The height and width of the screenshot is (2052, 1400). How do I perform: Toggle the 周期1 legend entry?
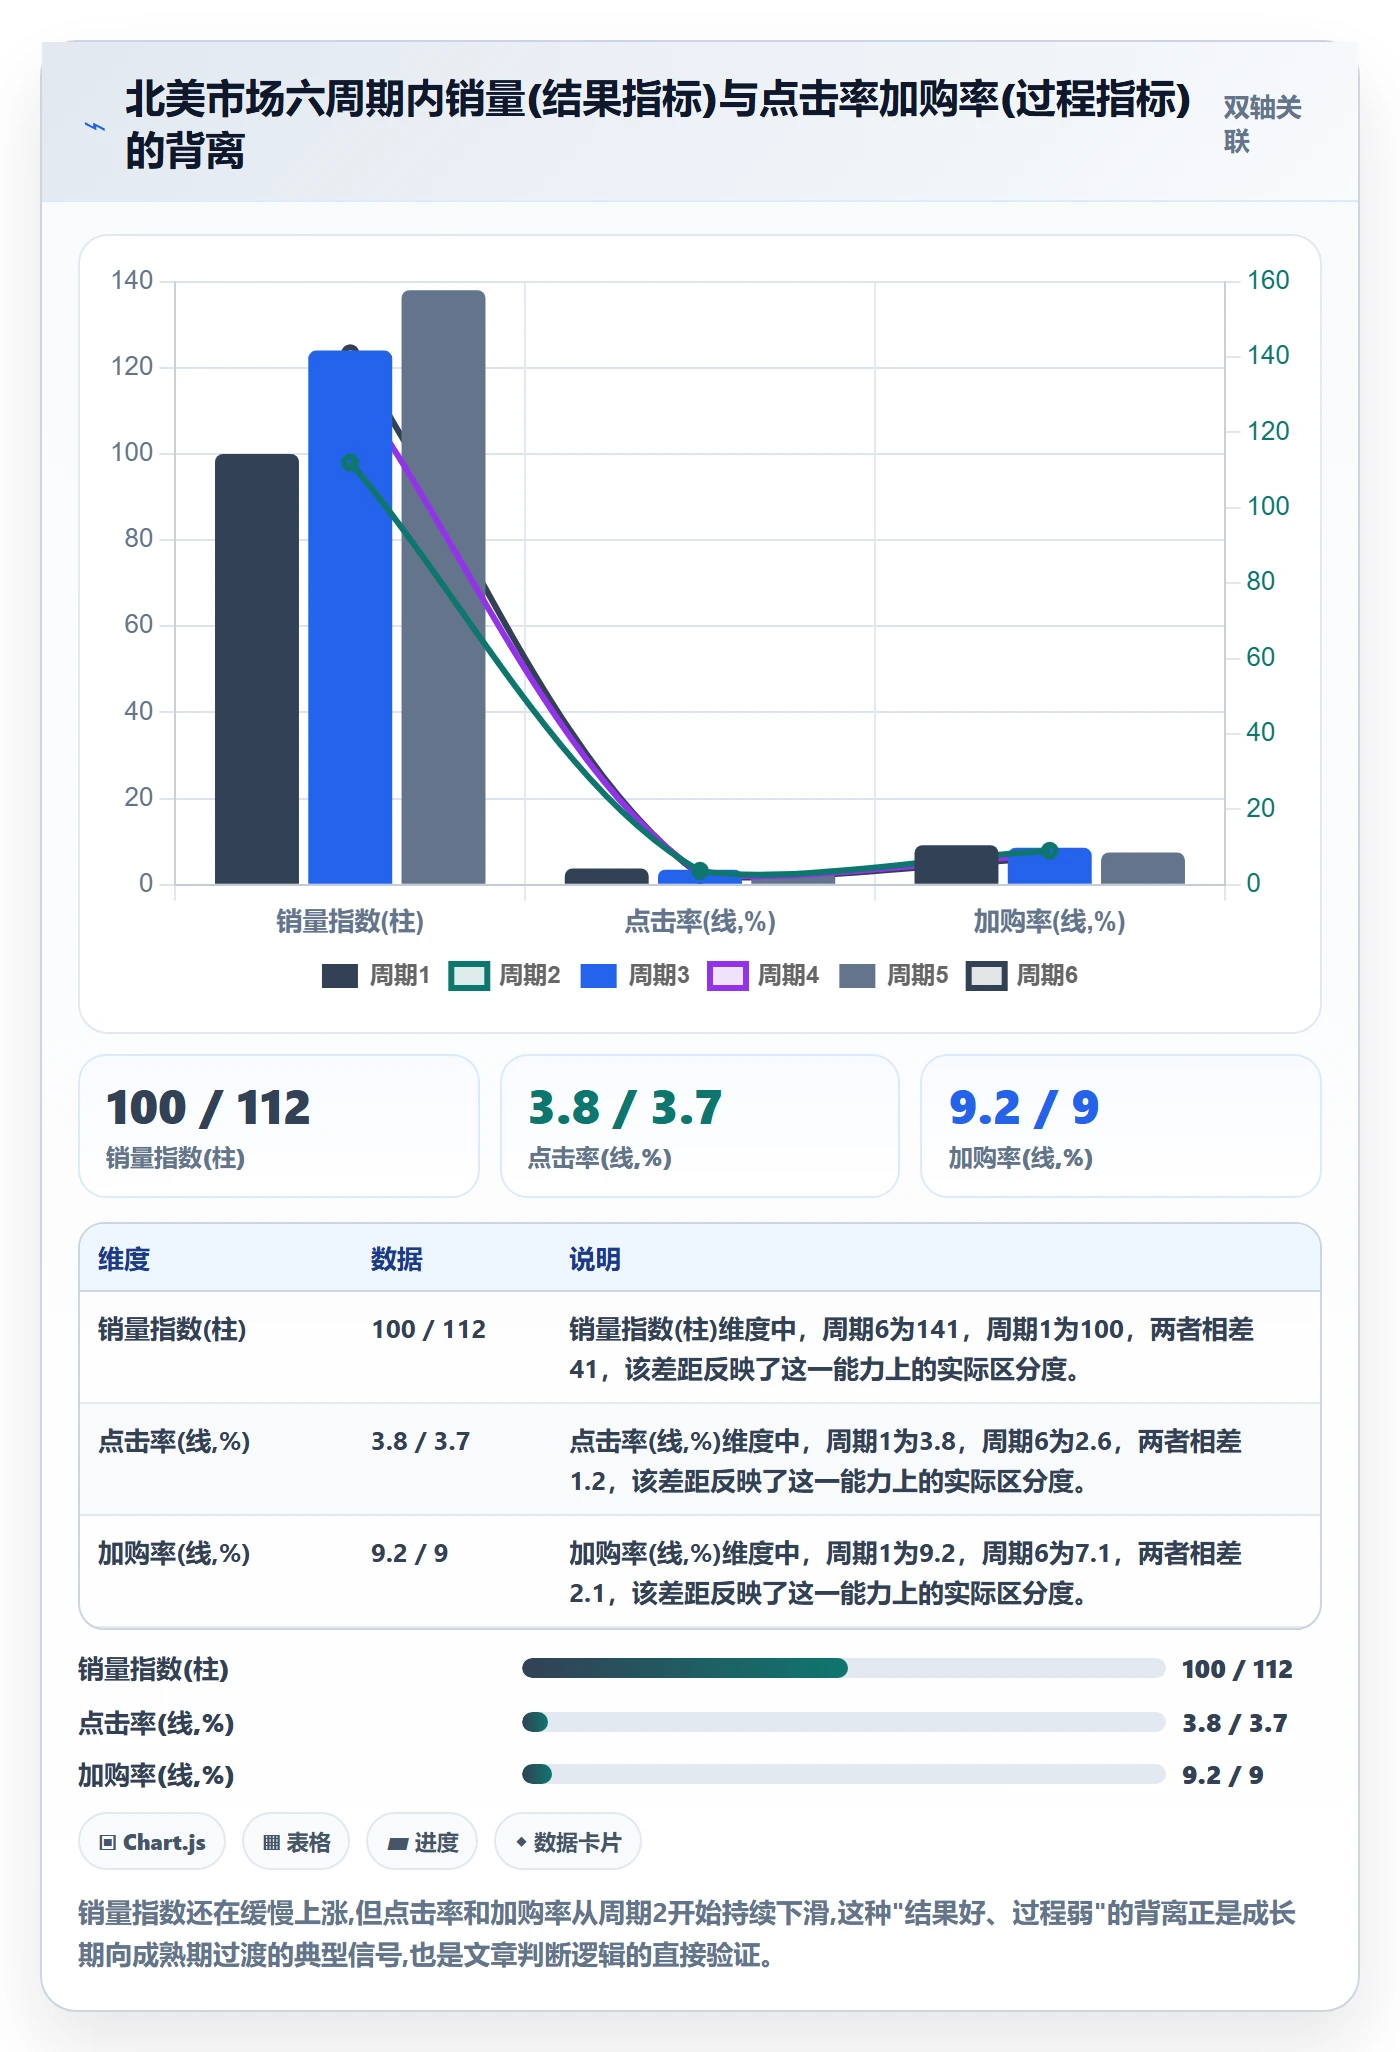375,976
